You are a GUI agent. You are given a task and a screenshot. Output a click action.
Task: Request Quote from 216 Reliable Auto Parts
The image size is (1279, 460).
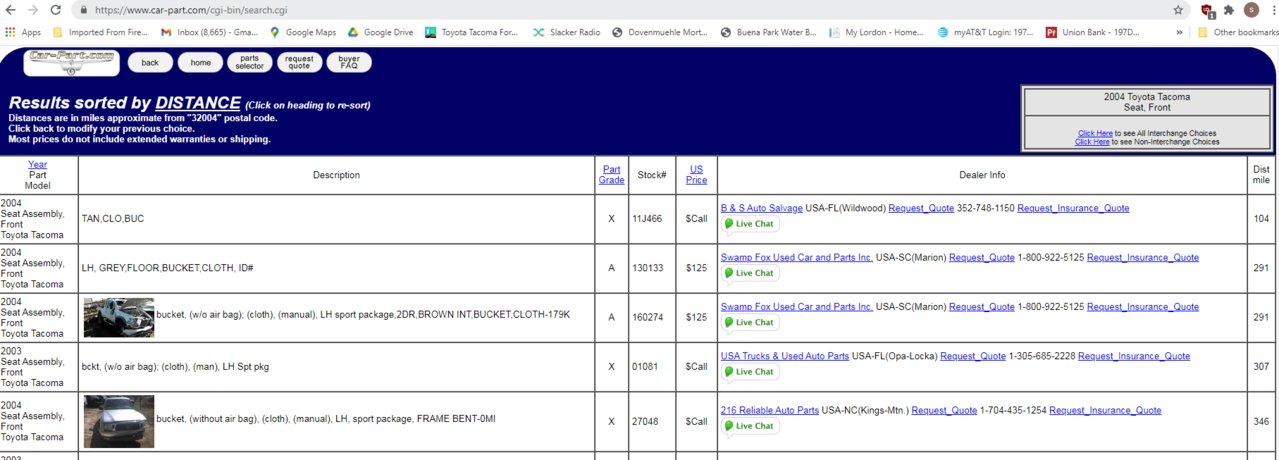[944, 410]
